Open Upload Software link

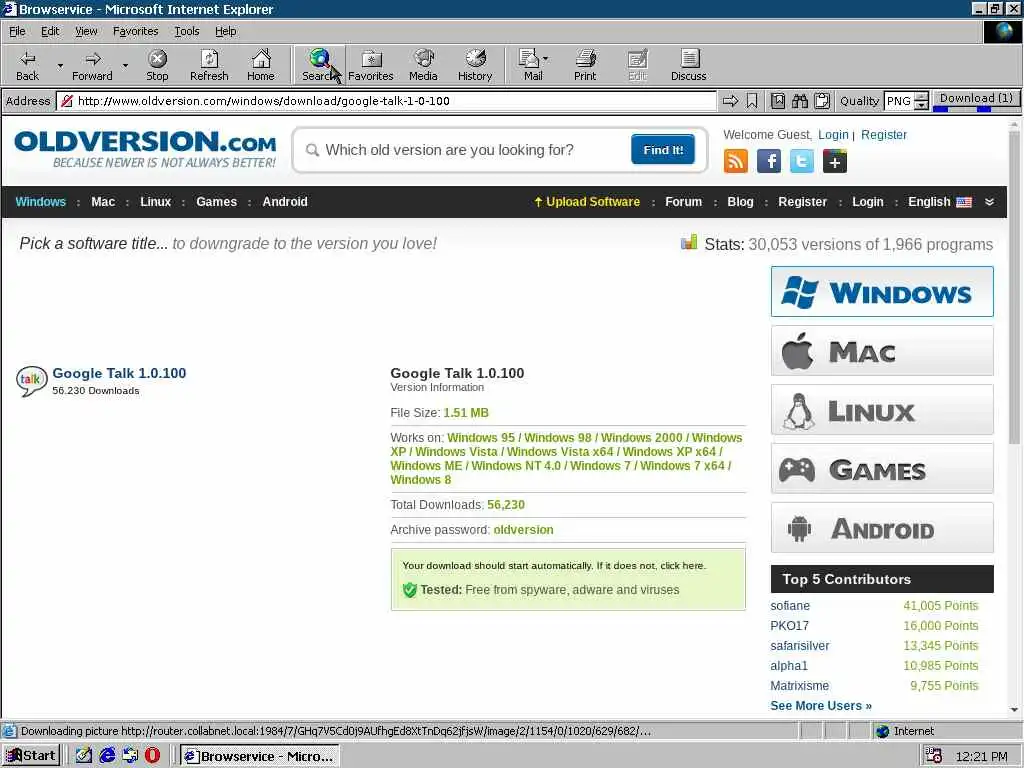pyautogui.click(x=587, y=202)
